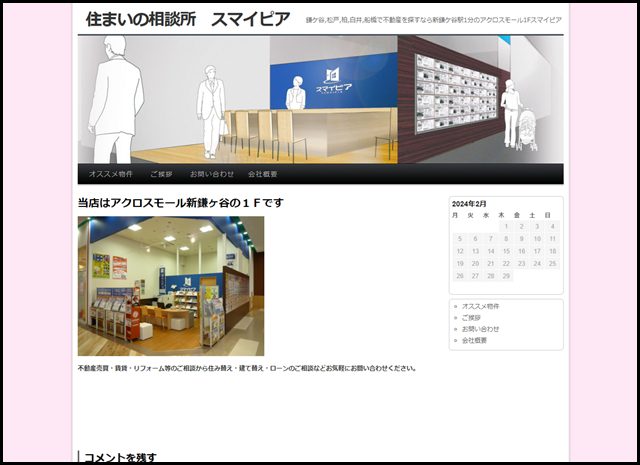Click the storefront illustration header banner

(x=320, y=100)
